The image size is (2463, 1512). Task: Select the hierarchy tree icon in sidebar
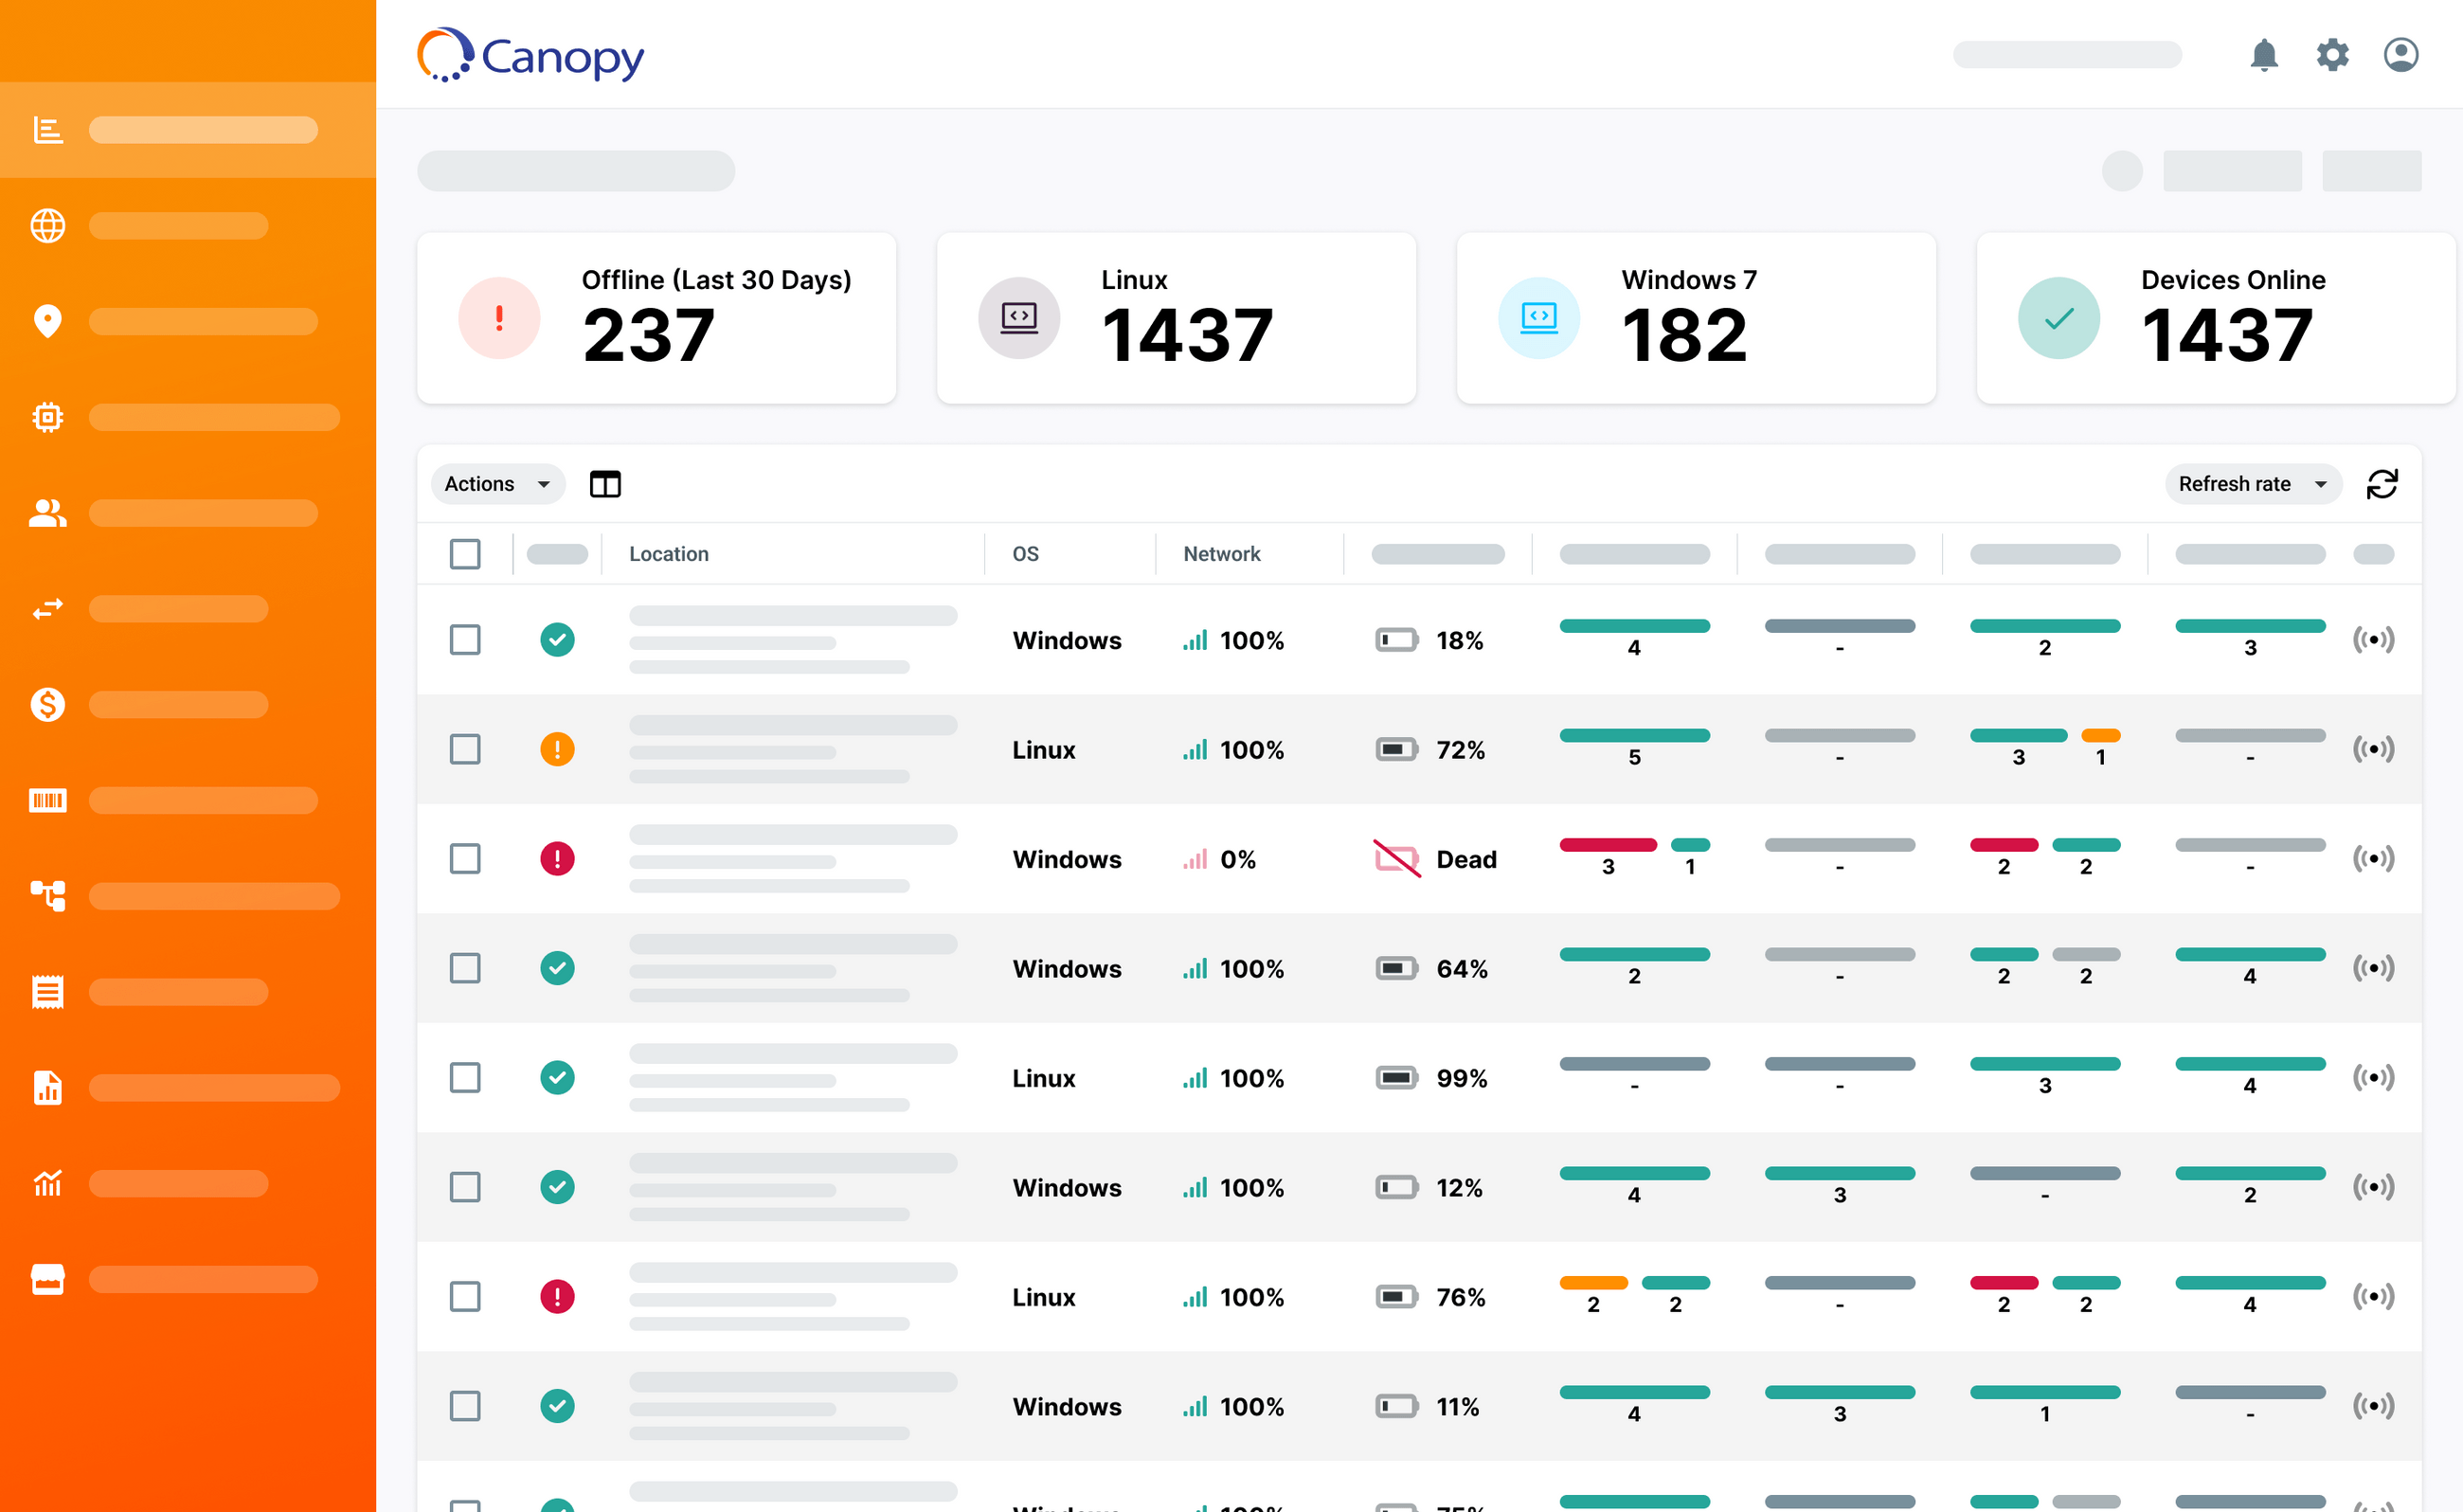48,896
